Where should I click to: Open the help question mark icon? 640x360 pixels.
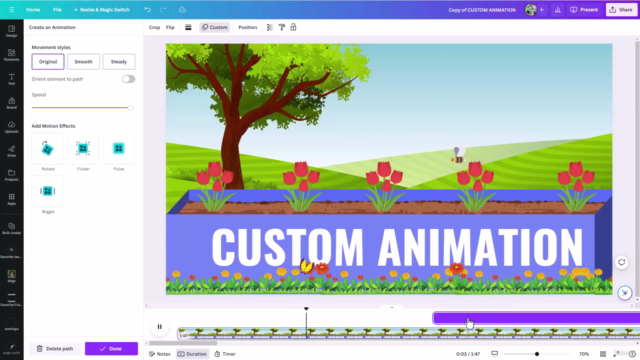tap(632, 354)
